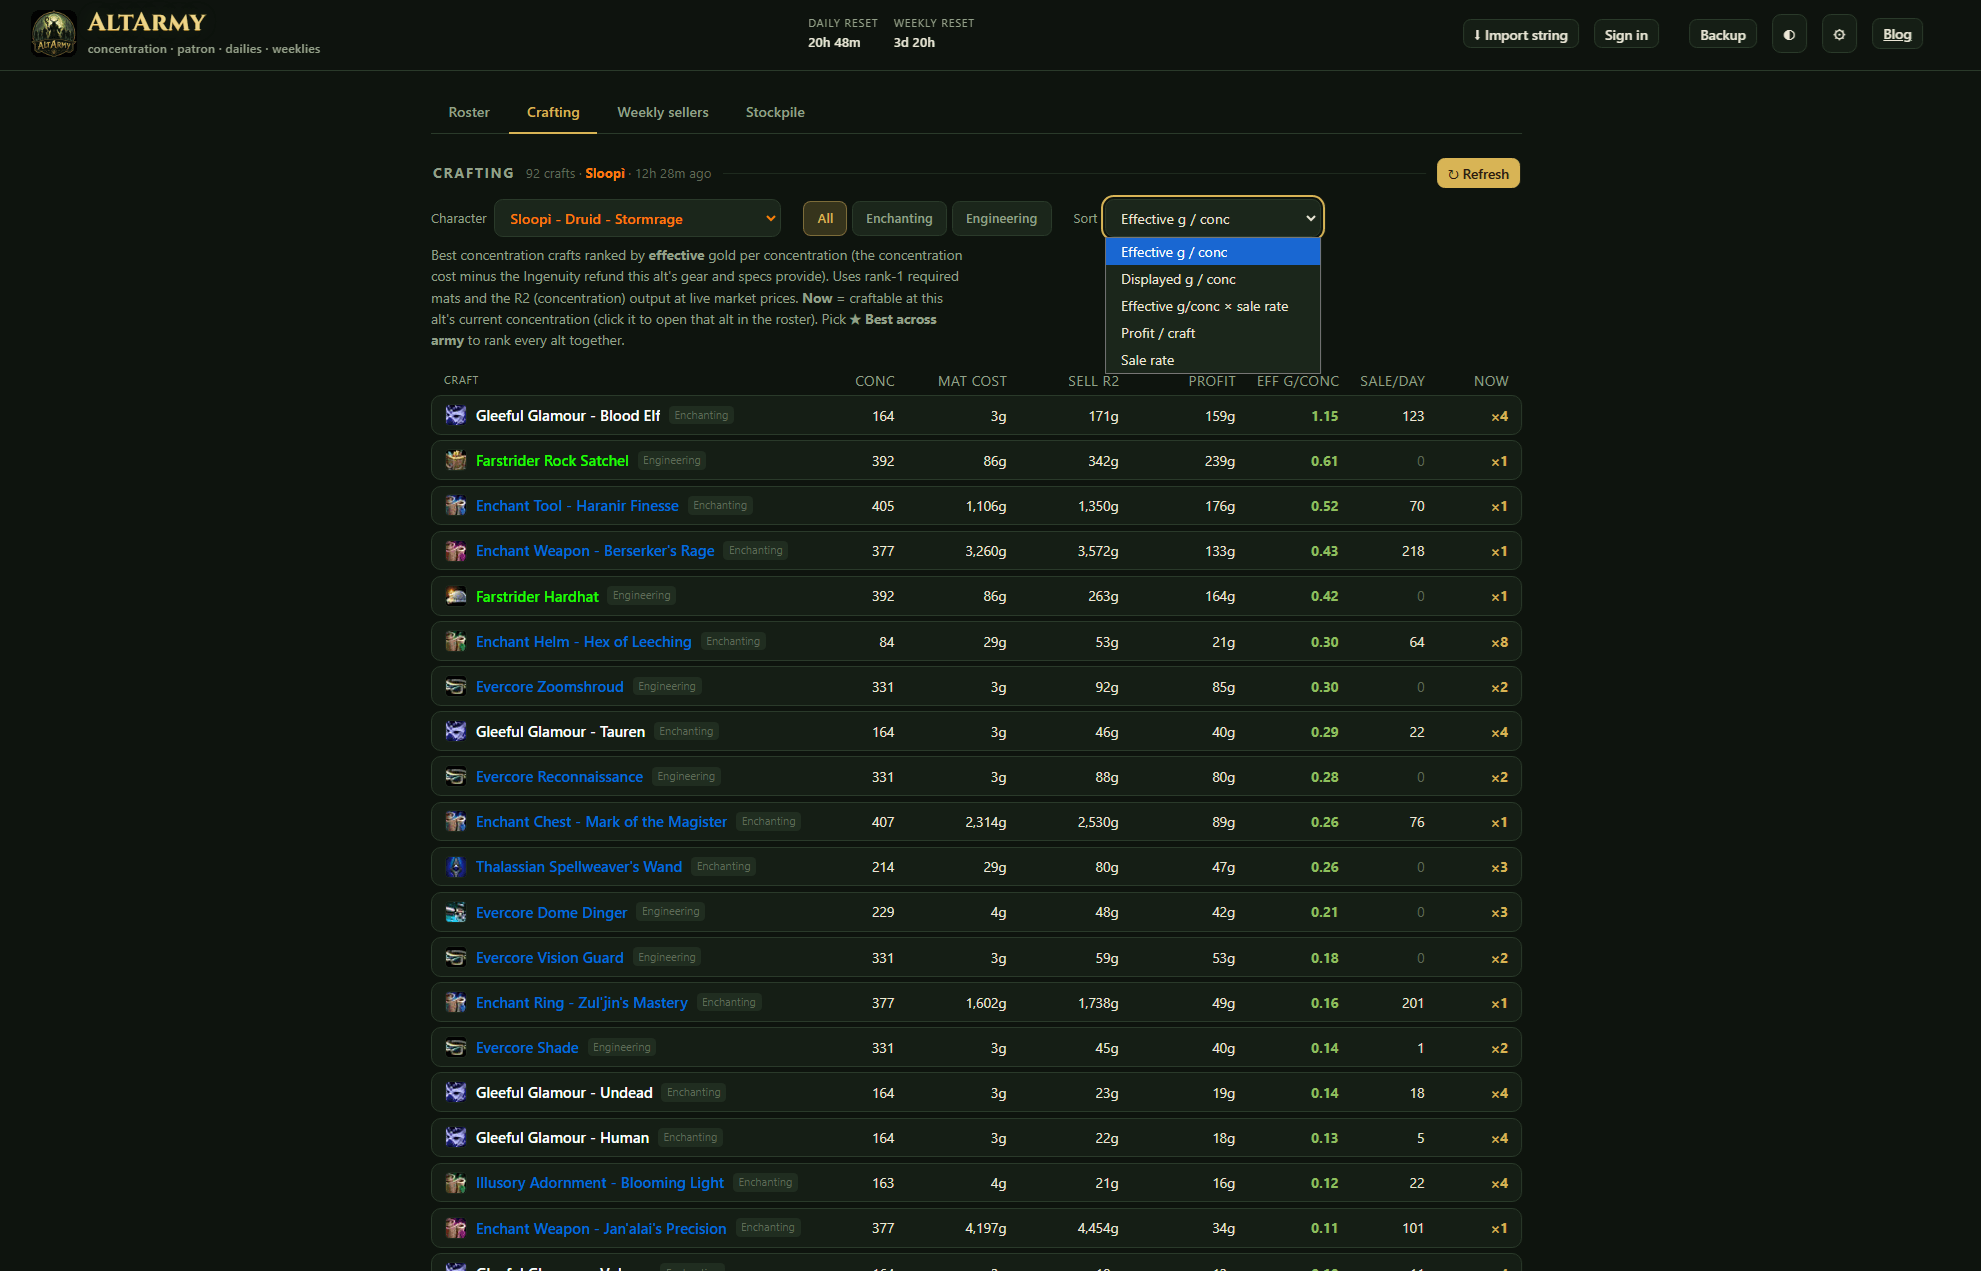This screenshot has width=1981, height=1271.
Task: Click the x8 Now count for Hex of Leeching
Action: pos(1499,642)
